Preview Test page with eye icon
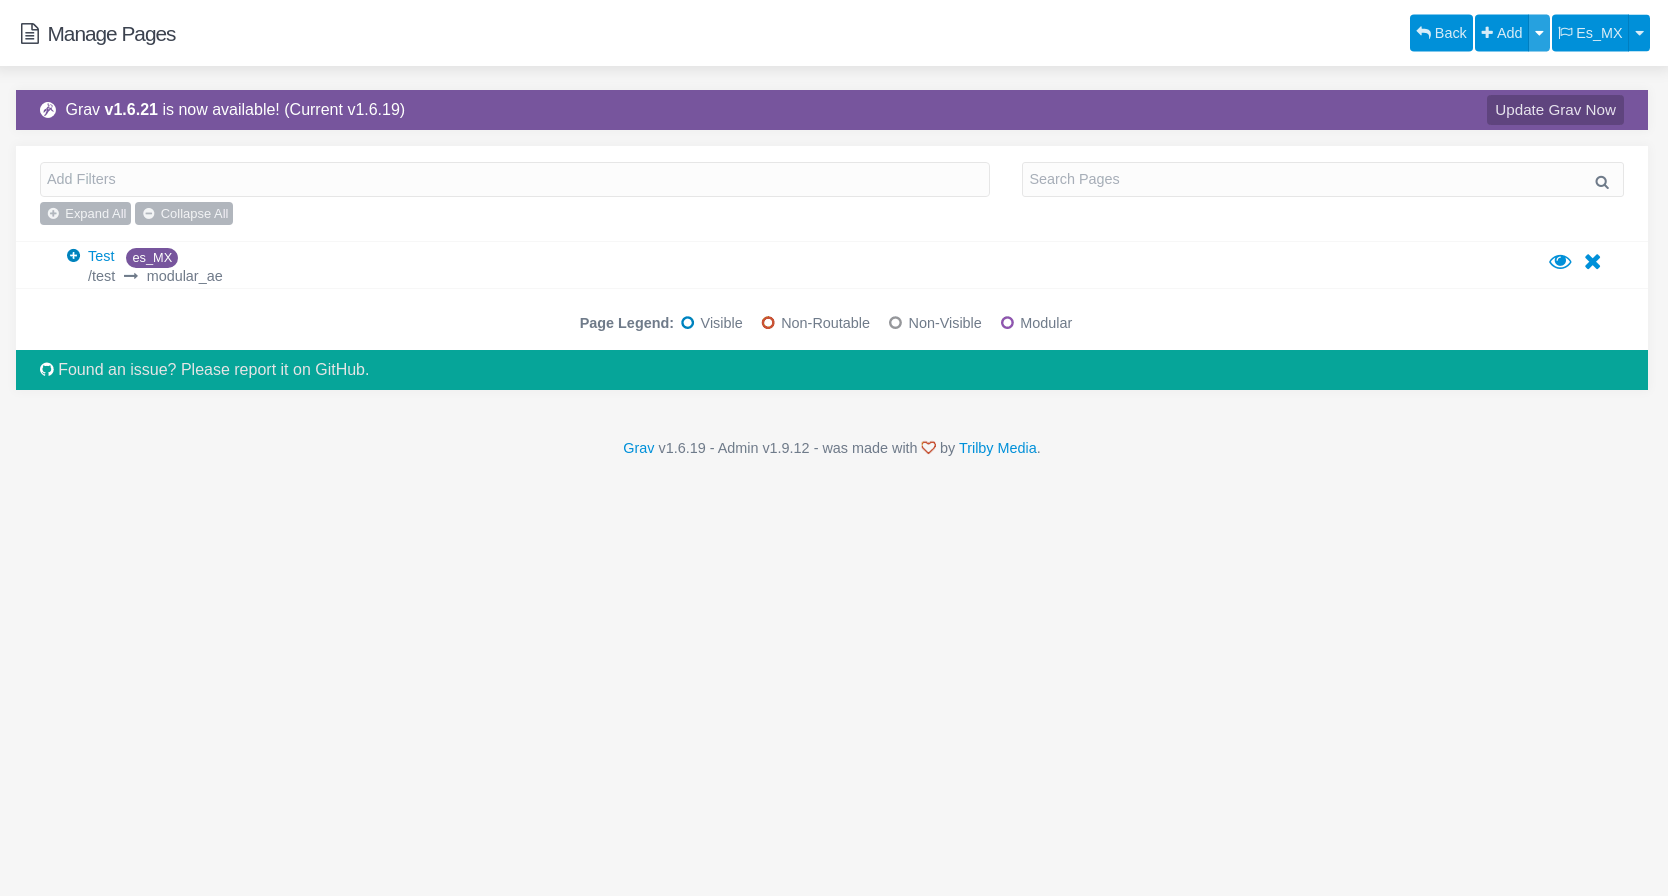 pyautogui.click(x=1560, y=262)
